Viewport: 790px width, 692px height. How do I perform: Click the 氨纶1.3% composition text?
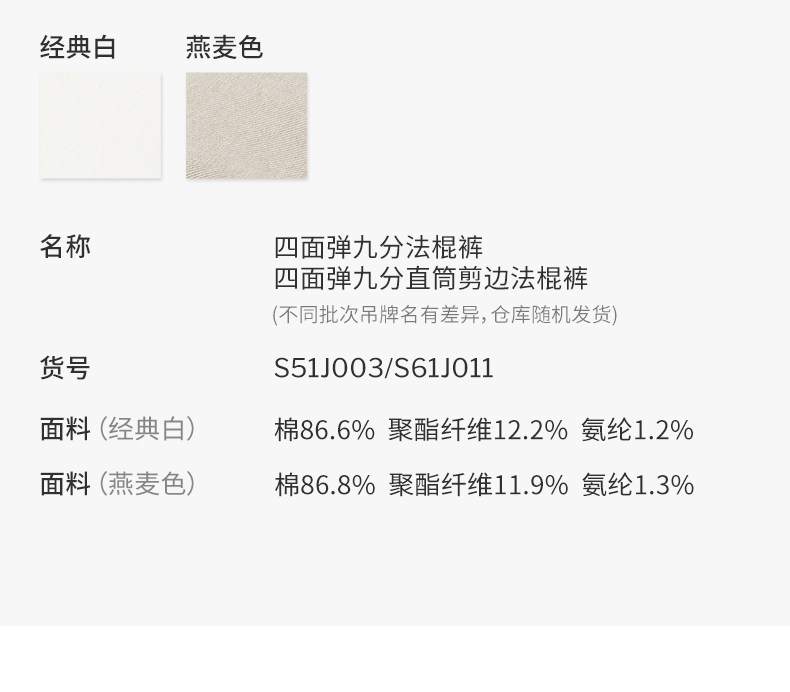point(637,485)
